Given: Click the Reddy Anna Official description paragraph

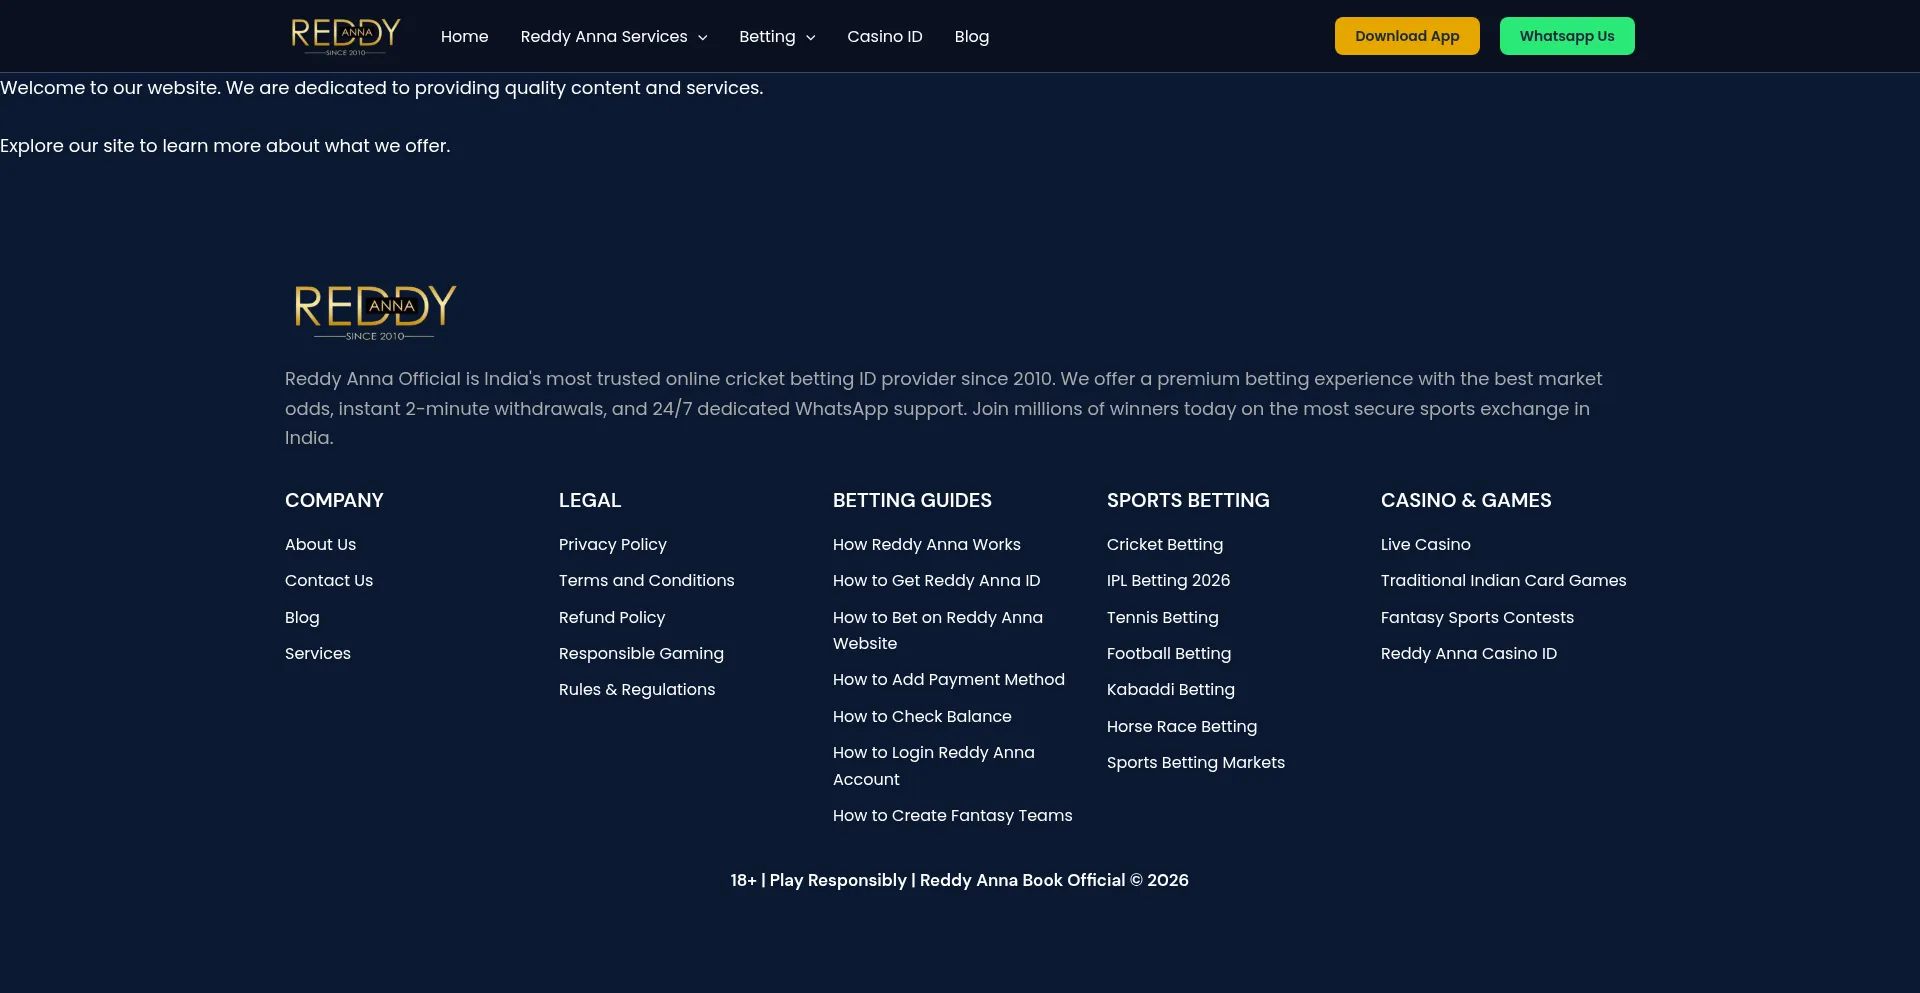Looking at the screenshot, I should click(x=943, y=408).
